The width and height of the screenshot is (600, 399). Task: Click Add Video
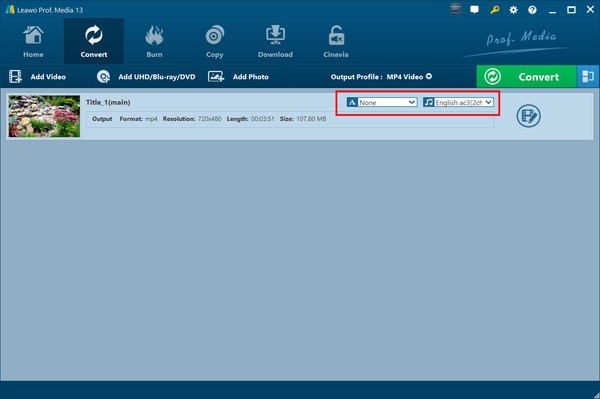(x=38, y=77)
